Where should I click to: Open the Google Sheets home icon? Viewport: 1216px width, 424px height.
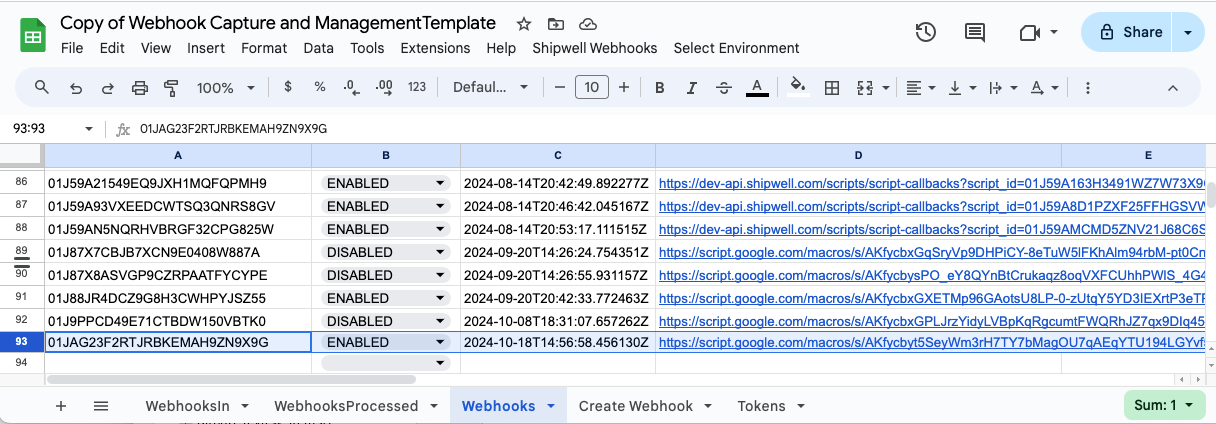33,35
